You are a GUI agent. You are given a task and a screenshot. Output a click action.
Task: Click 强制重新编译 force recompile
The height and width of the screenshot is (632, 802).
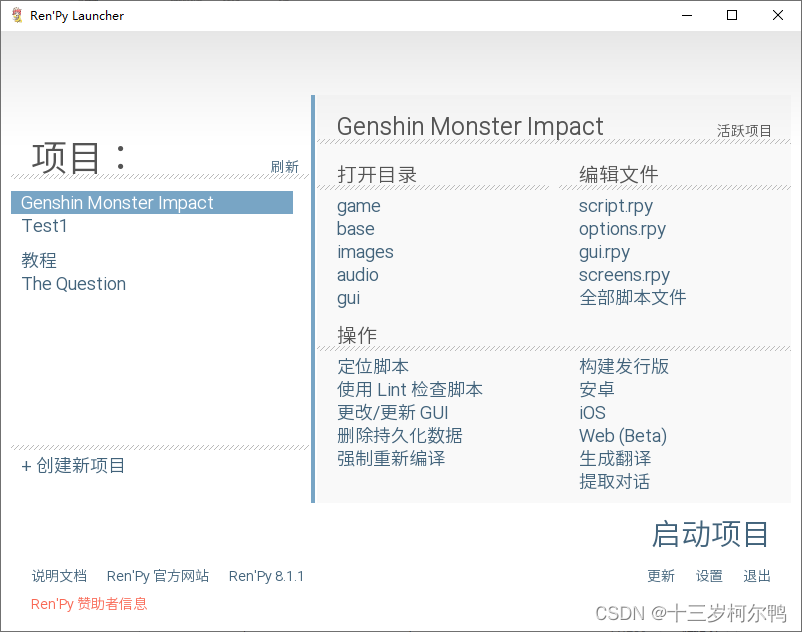[391, 458]
